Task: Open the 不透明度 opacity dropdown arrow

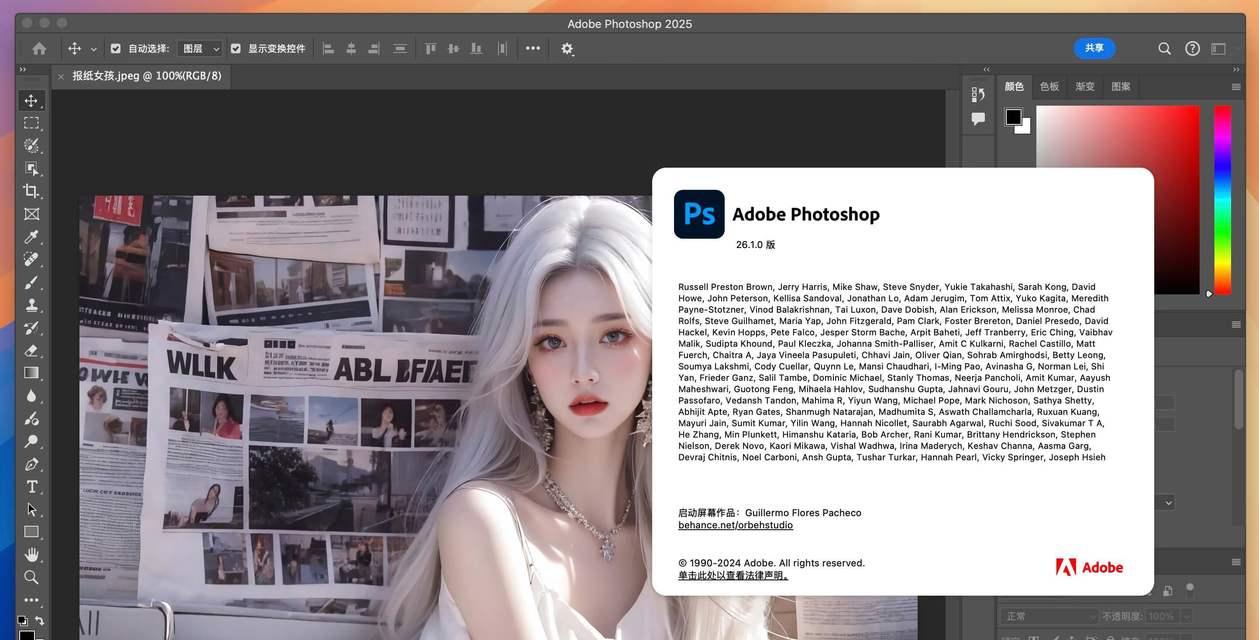Action: pos(1186,616)
